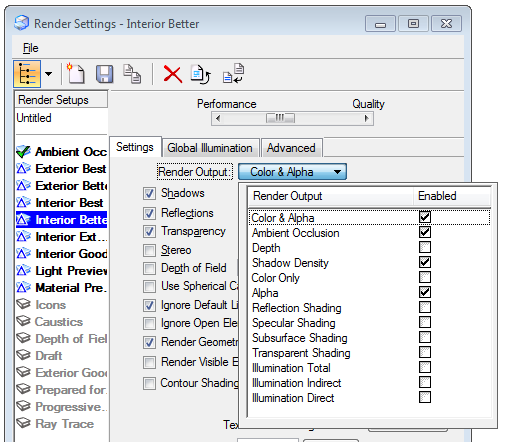Click the Render Output column header
Viewport: 505px width, 442px height.
click(x=330, y=196)
